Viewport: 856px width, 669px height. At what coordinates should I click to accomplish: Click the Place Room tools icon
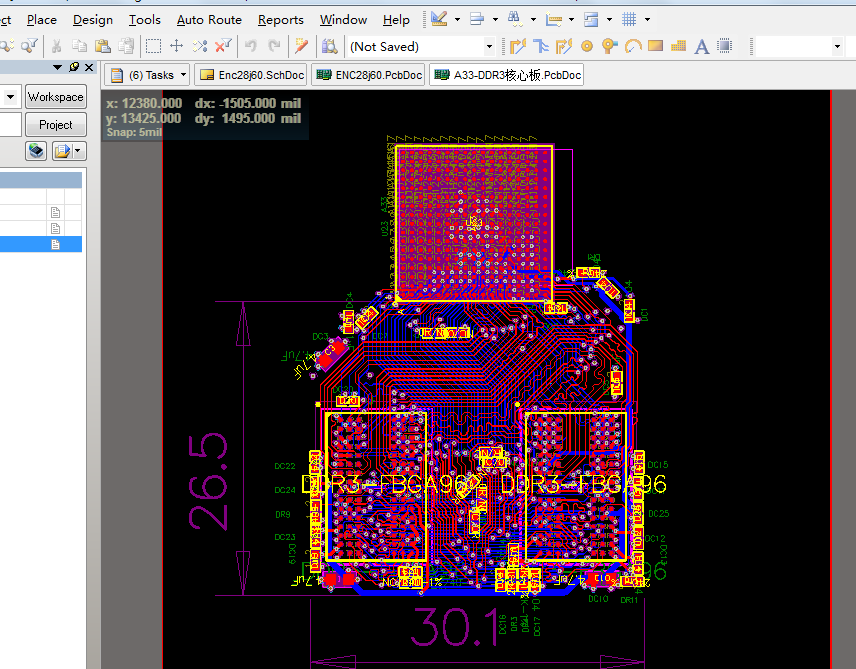[x=591, y=19]
